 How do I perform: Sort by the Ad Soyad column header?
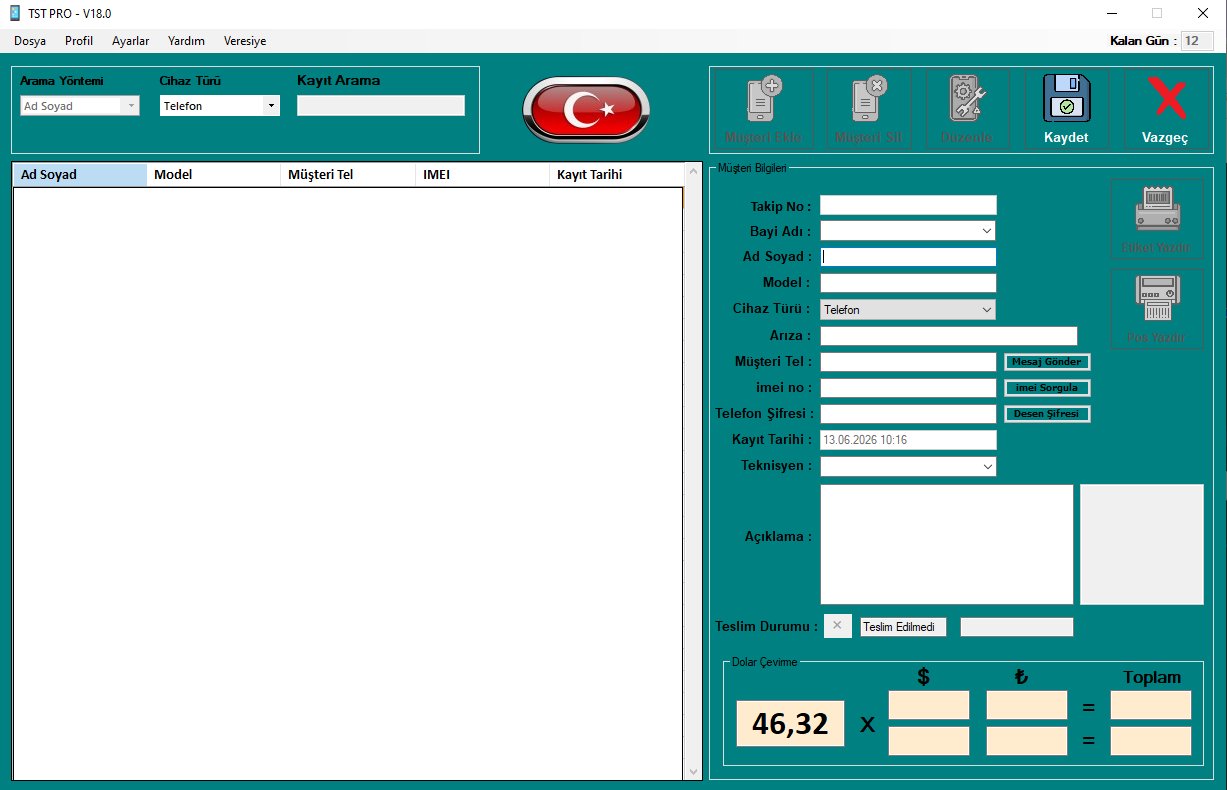point(80,175)
